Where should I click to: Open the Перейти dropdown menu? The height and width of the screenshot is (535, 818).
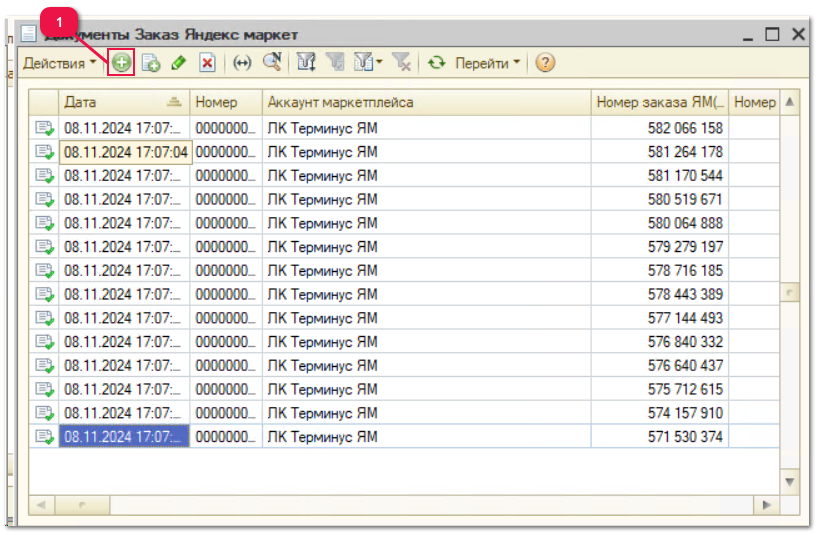[488, 63]
